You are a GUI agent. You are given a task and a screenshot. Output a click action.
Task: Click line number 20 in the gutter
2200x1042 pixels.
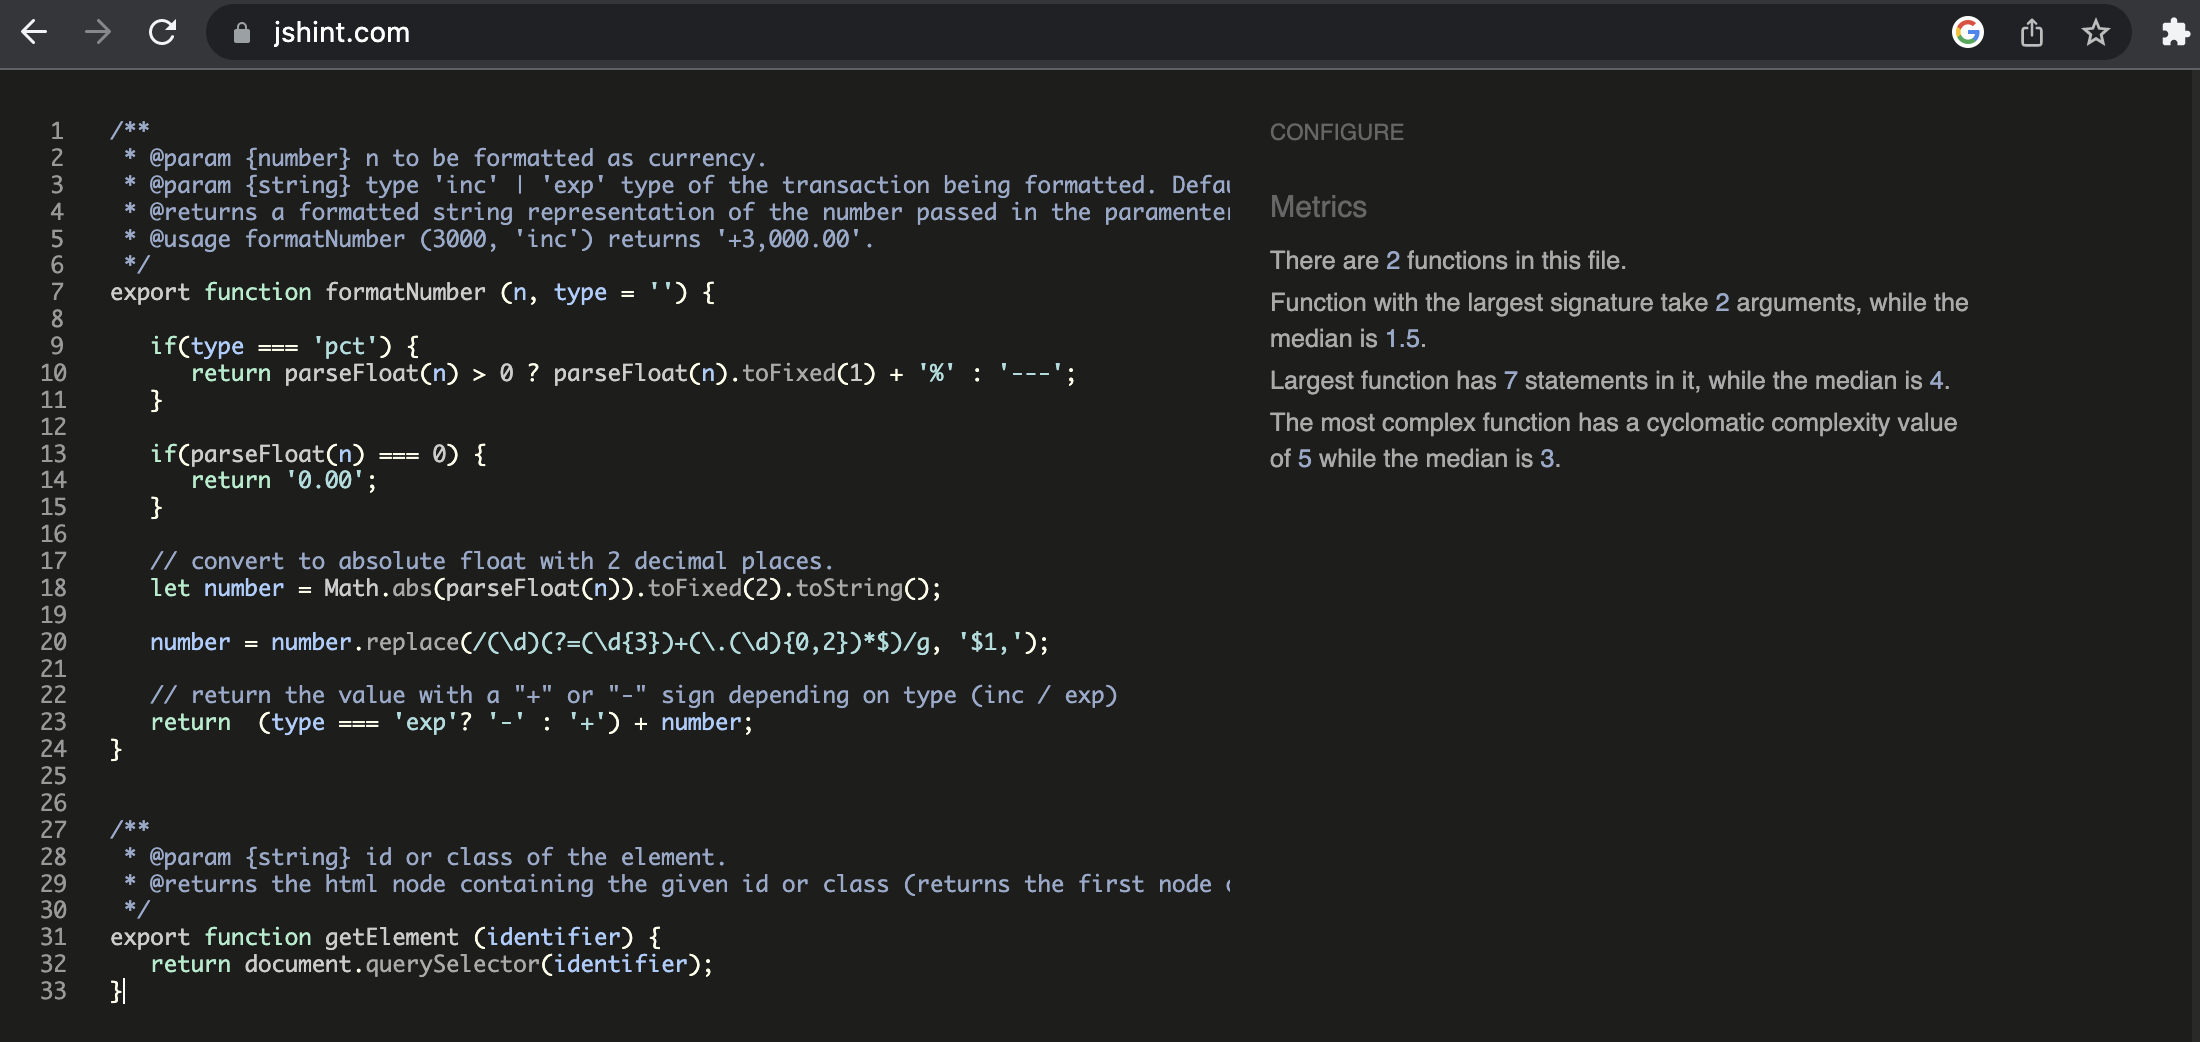53,642
